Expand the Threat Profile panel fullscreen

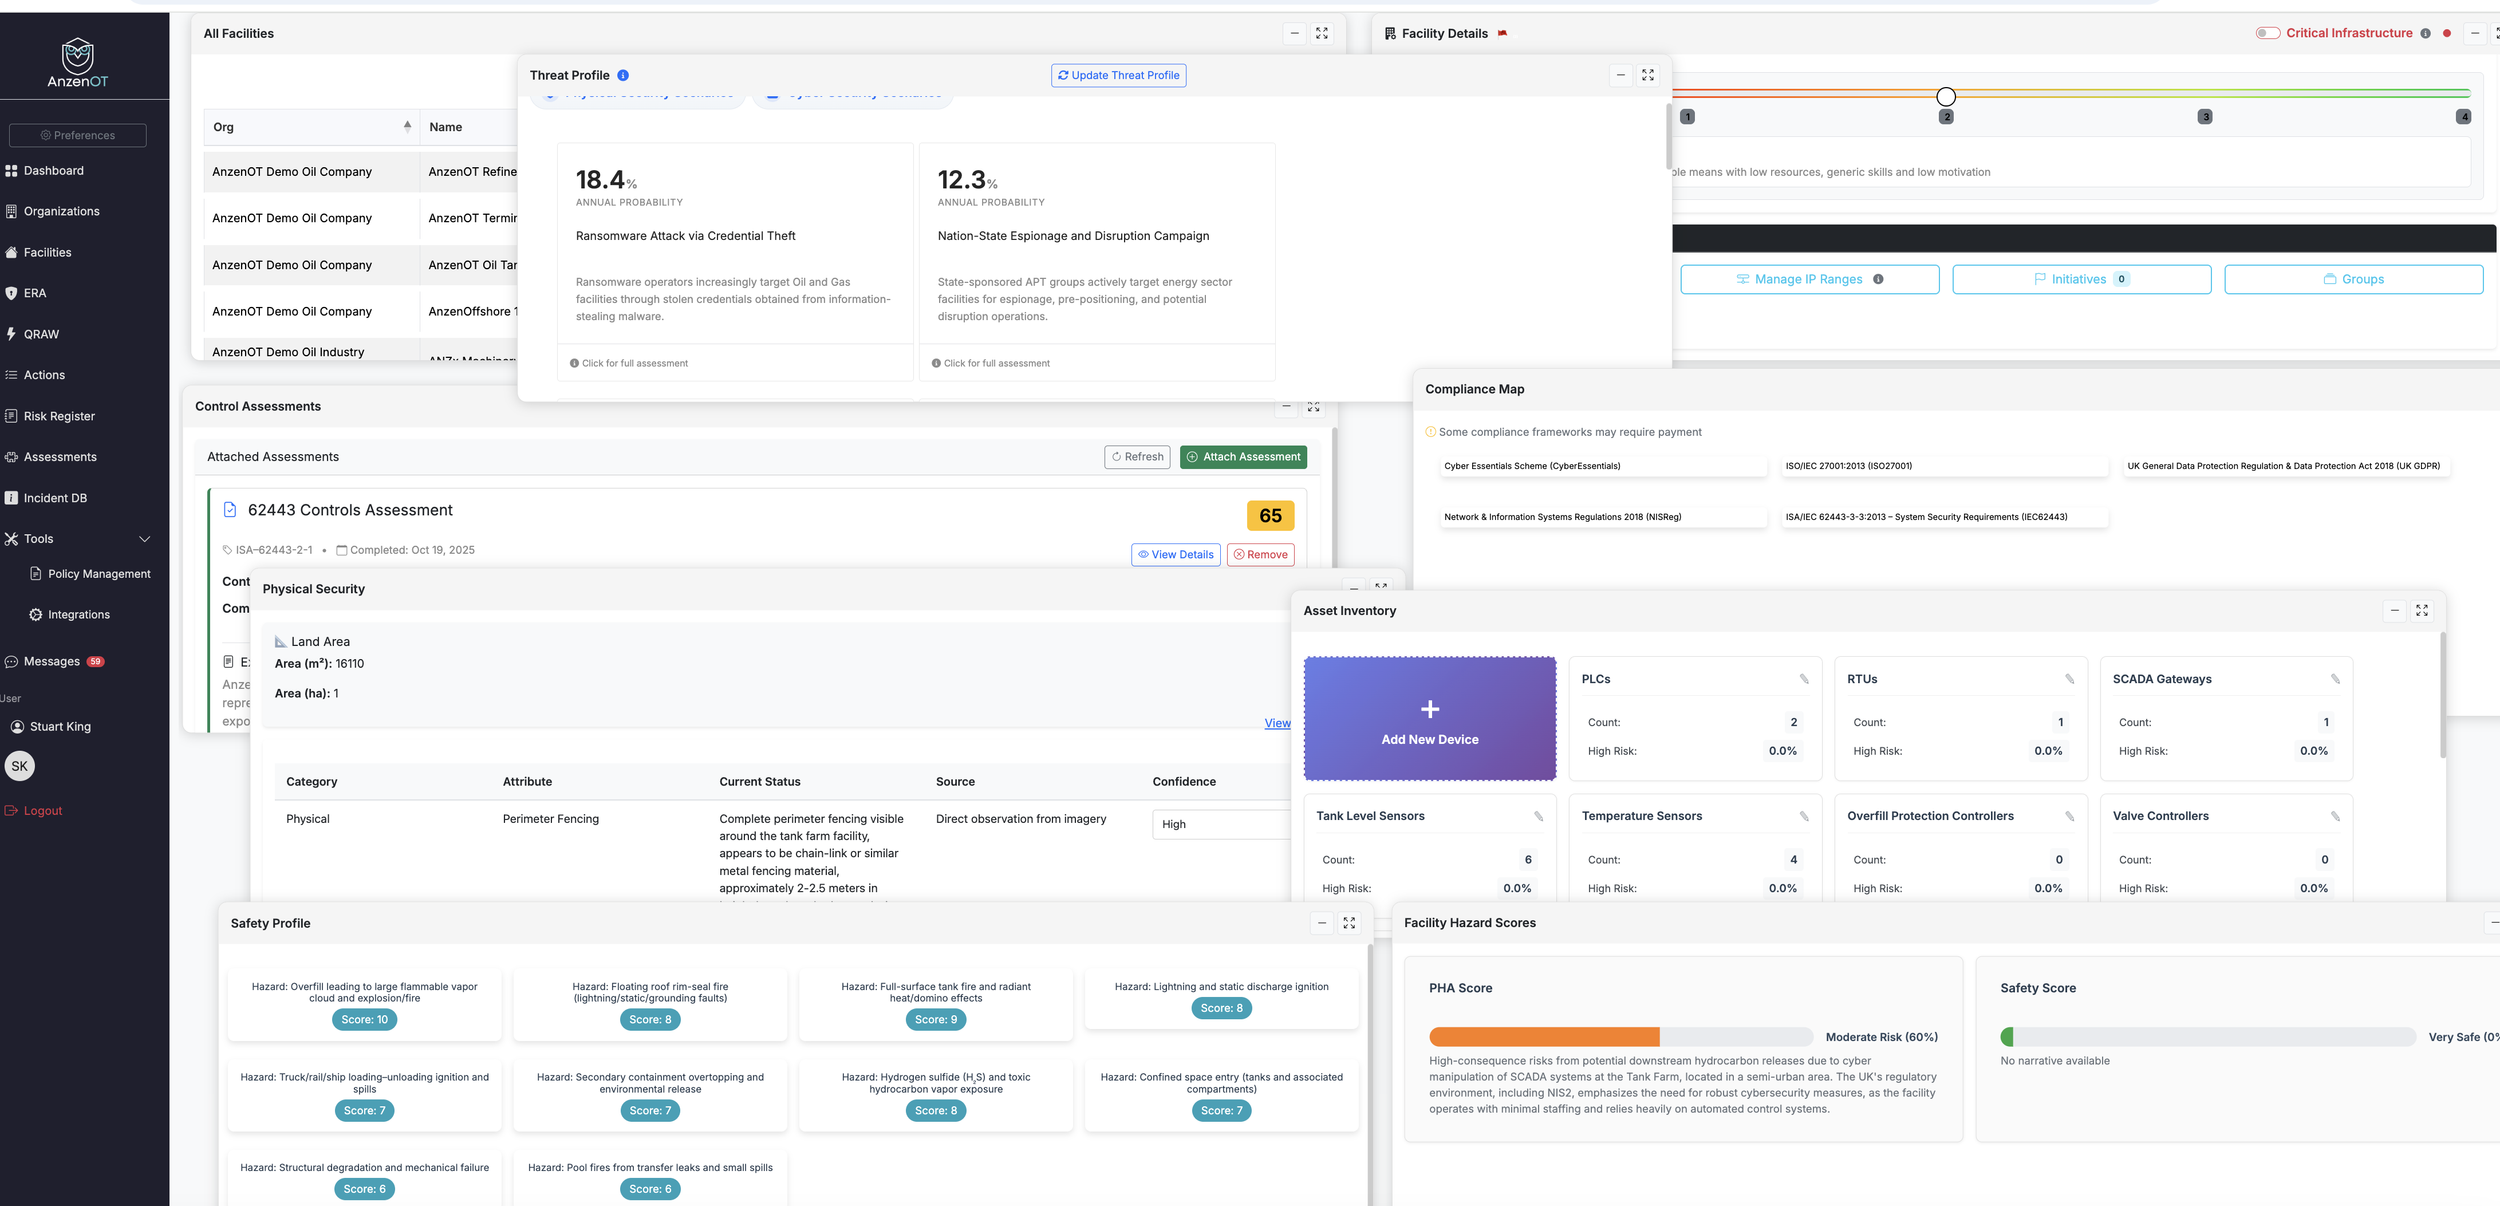point(1648,75)
